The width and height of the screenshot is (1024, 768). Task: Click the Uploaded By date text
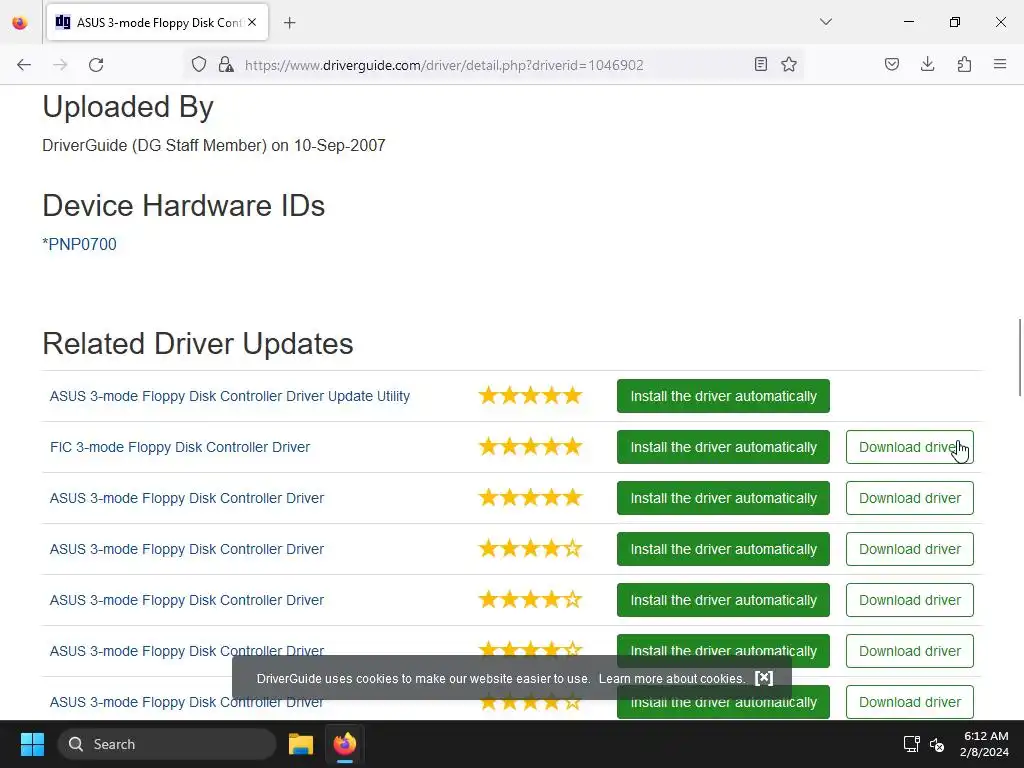click(x=340, y=145)
